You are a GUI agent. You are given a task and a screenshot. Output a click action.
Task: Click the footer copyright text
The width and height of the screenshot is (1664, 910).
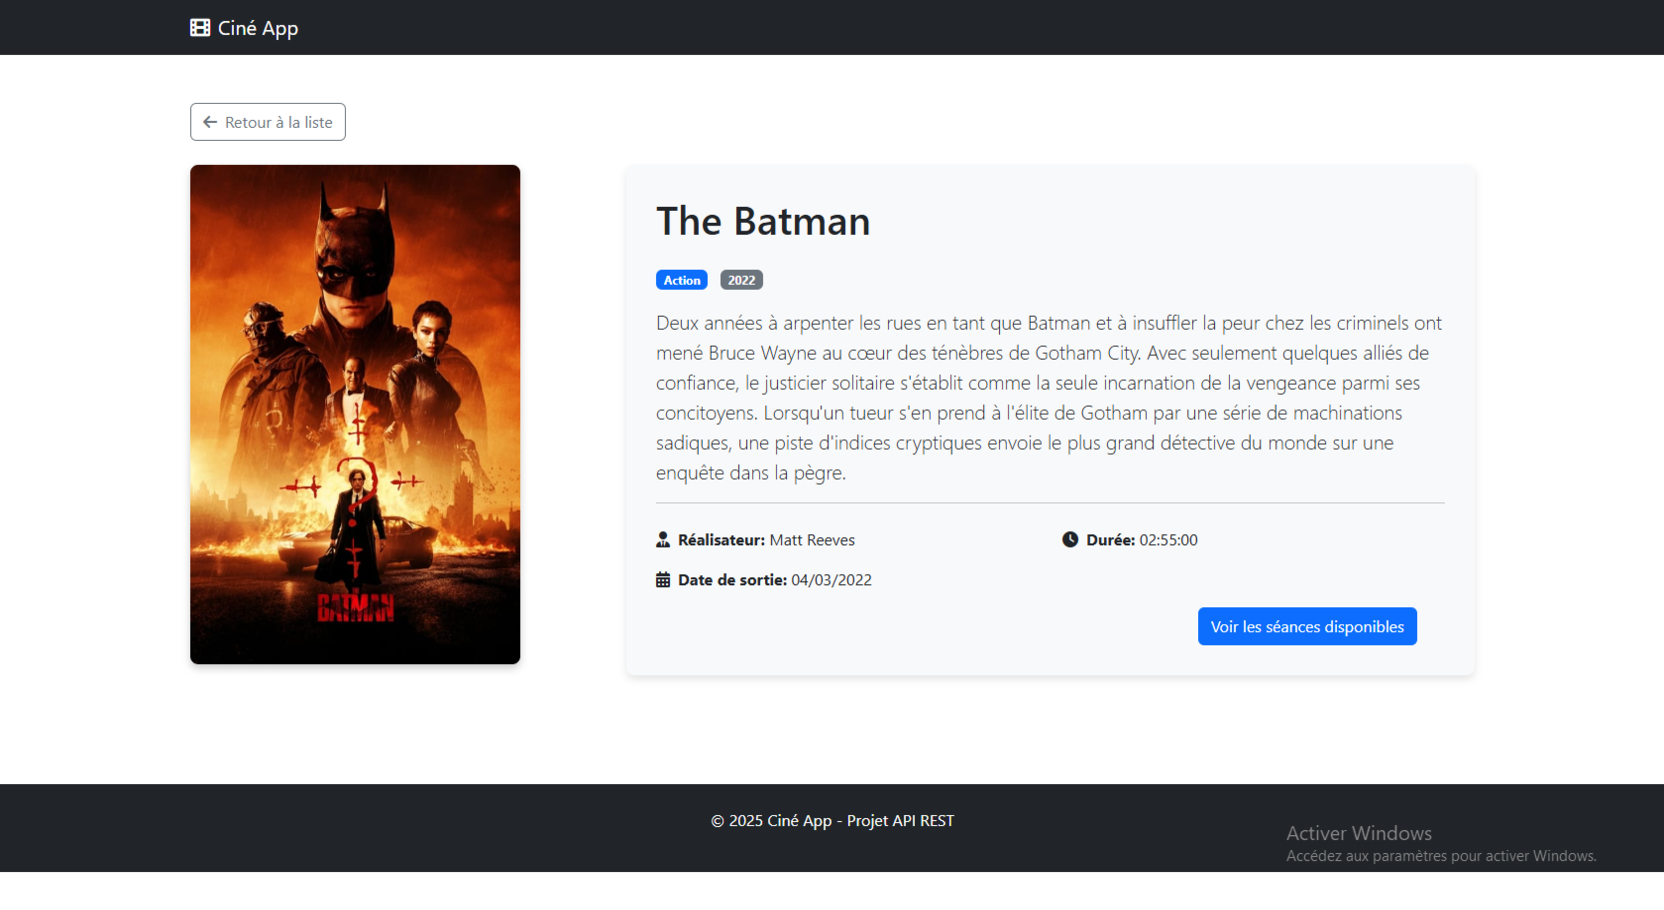(832, 820)
